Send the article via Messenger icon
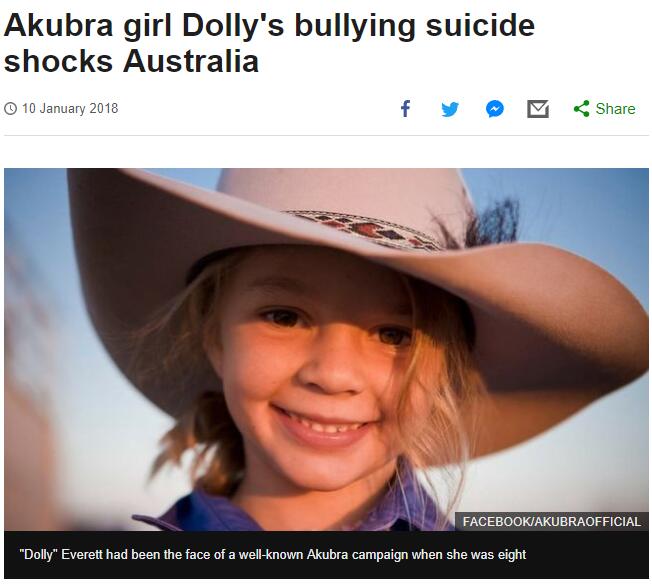This screenshot has height=584, width=652. pyautogui.click(x=495, y=109)
